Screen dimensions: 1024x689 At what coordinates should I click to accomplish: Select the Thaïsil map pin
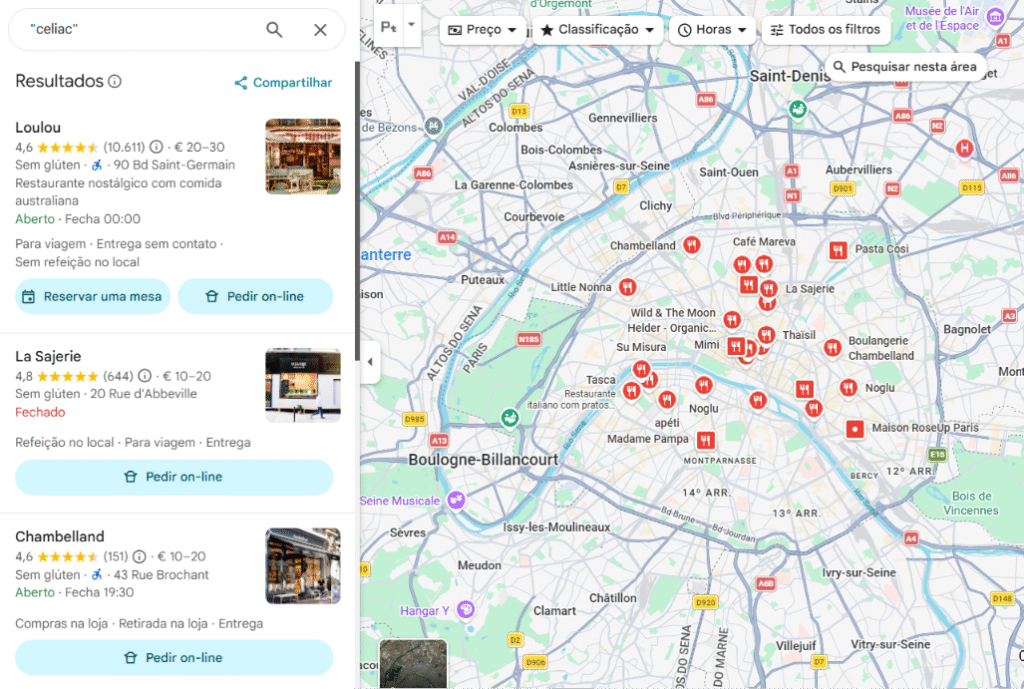coord(766,334)
